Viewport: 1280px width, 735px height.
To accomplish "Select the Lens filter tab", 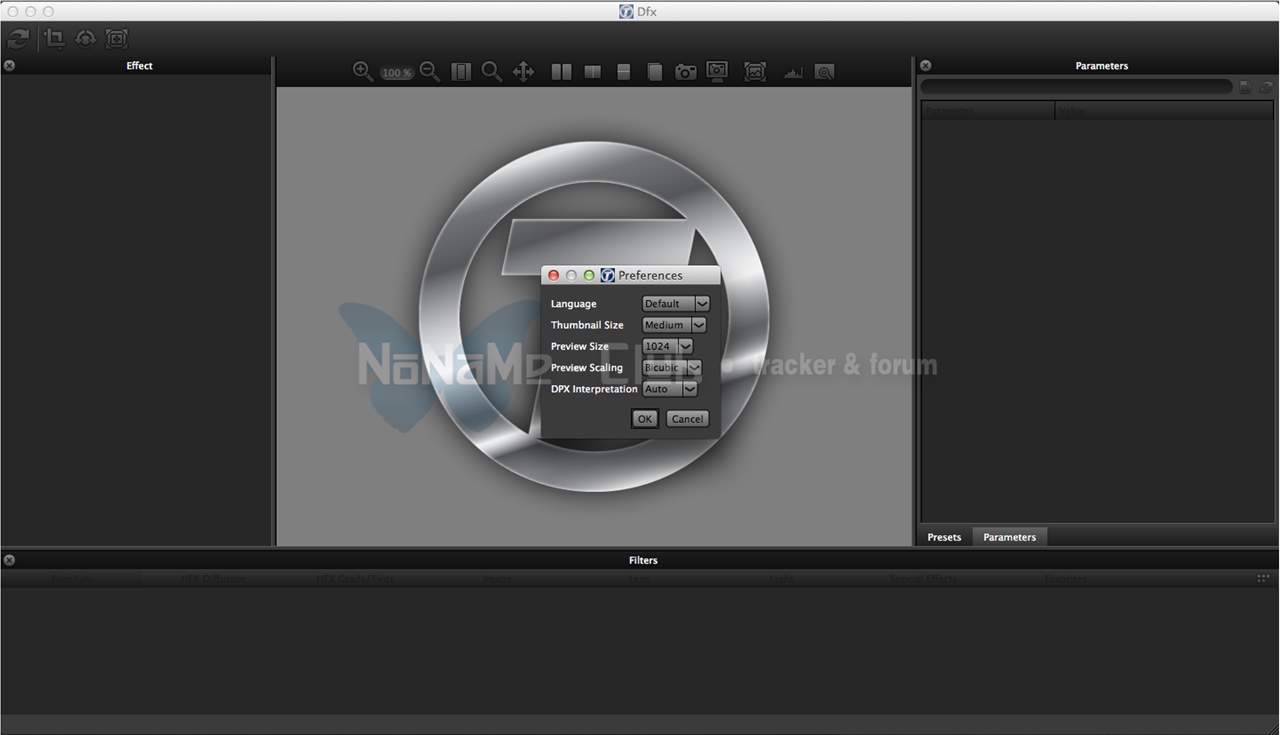I will pos(639,579).
